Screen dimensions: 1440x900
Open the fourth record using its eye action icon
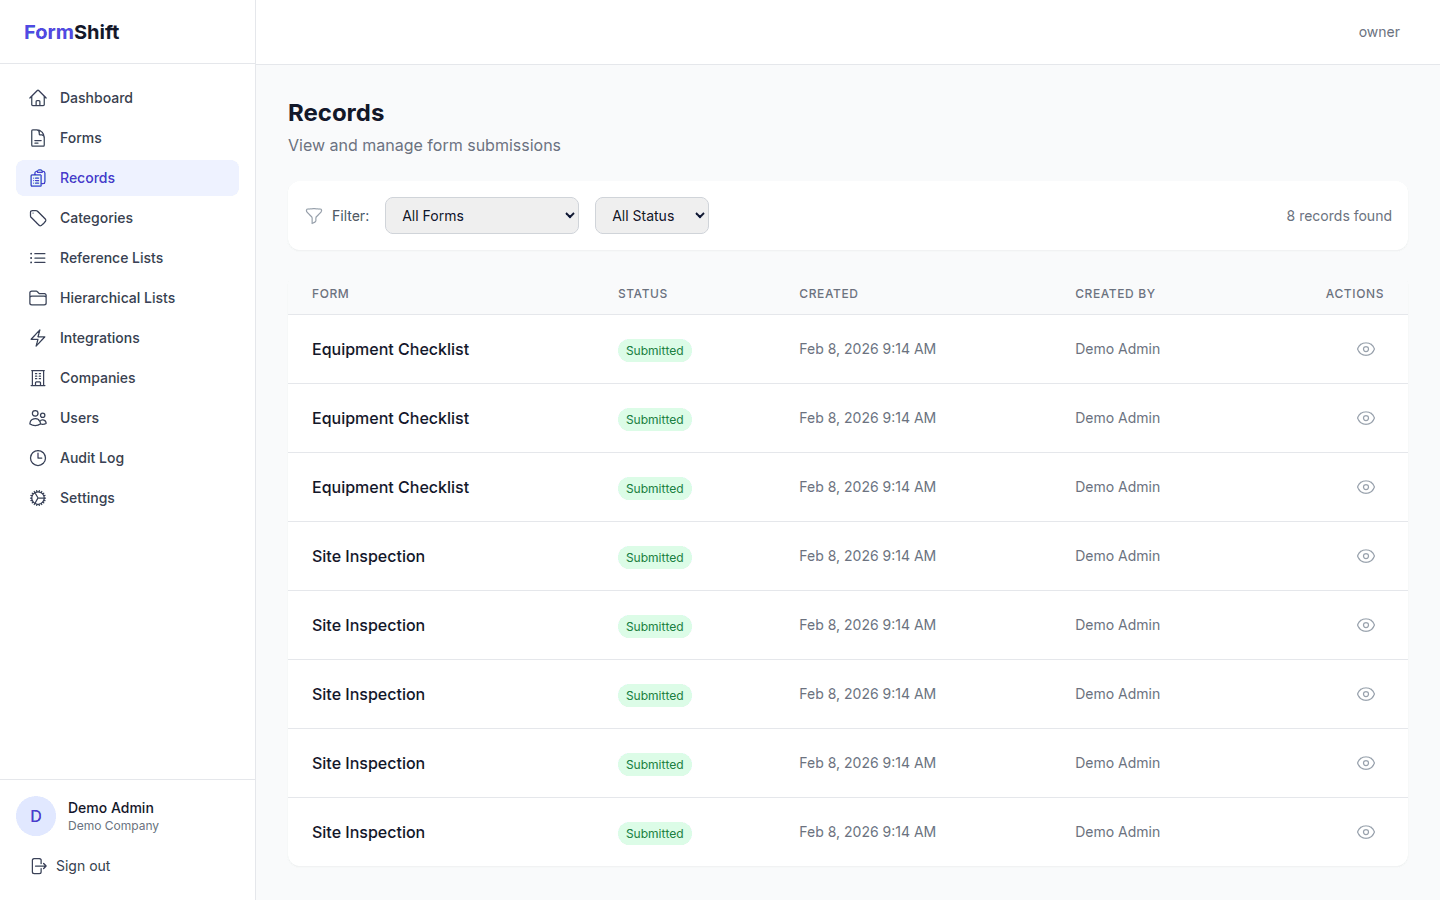(x=1366, y=556)
